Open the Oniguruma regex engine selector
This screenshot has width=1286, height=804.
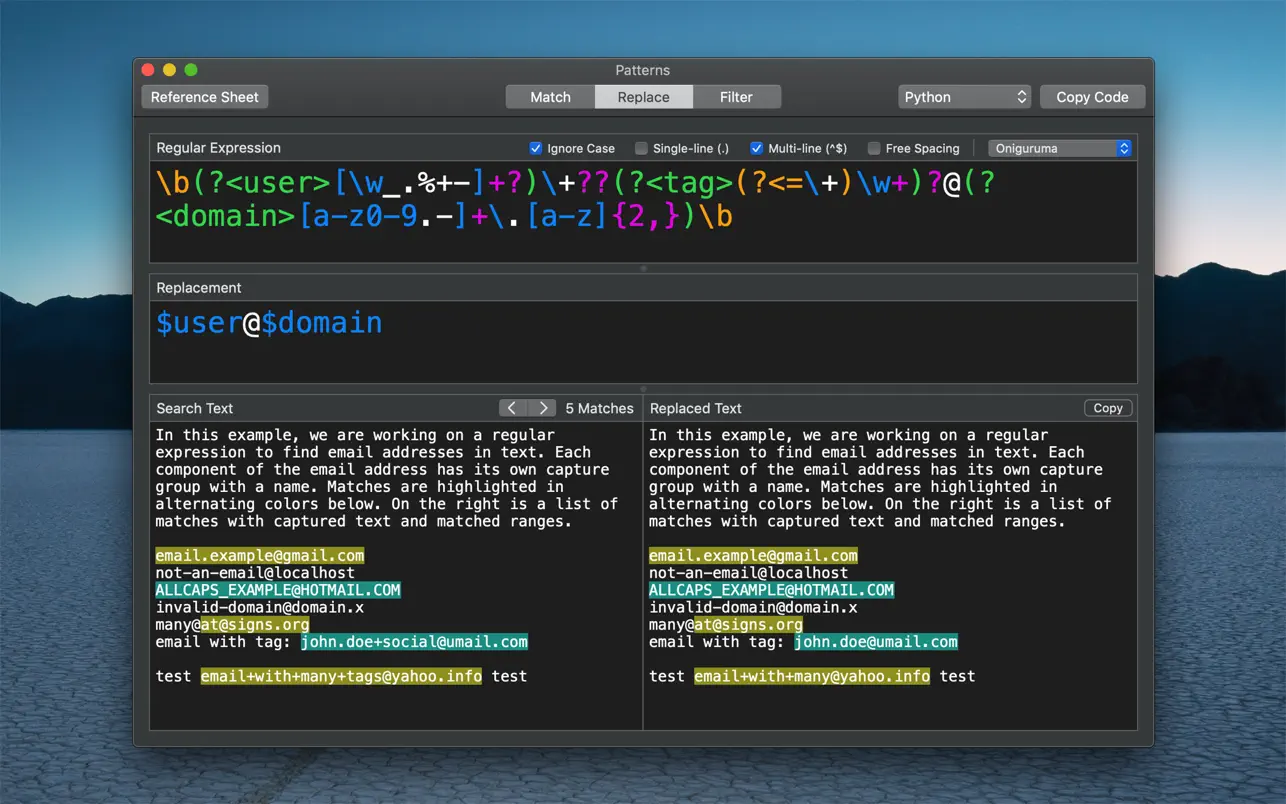point(1059,147)
